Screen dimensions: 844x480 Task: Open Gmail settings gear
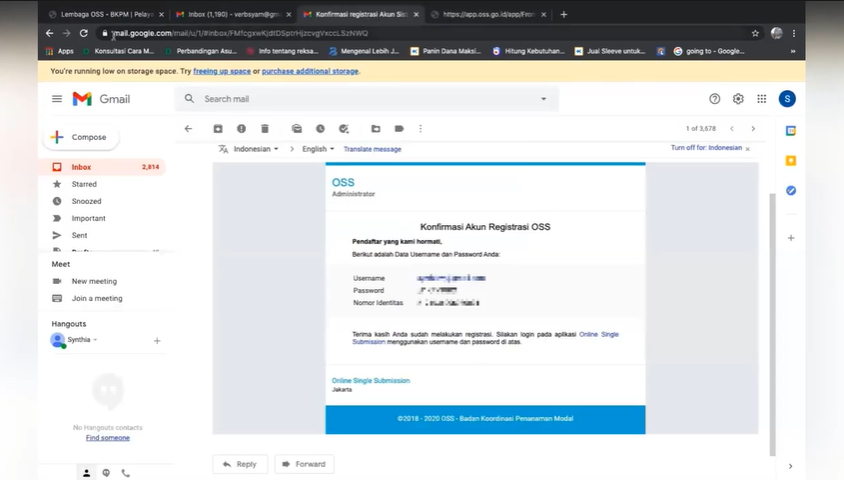click(x=738, y=99)
